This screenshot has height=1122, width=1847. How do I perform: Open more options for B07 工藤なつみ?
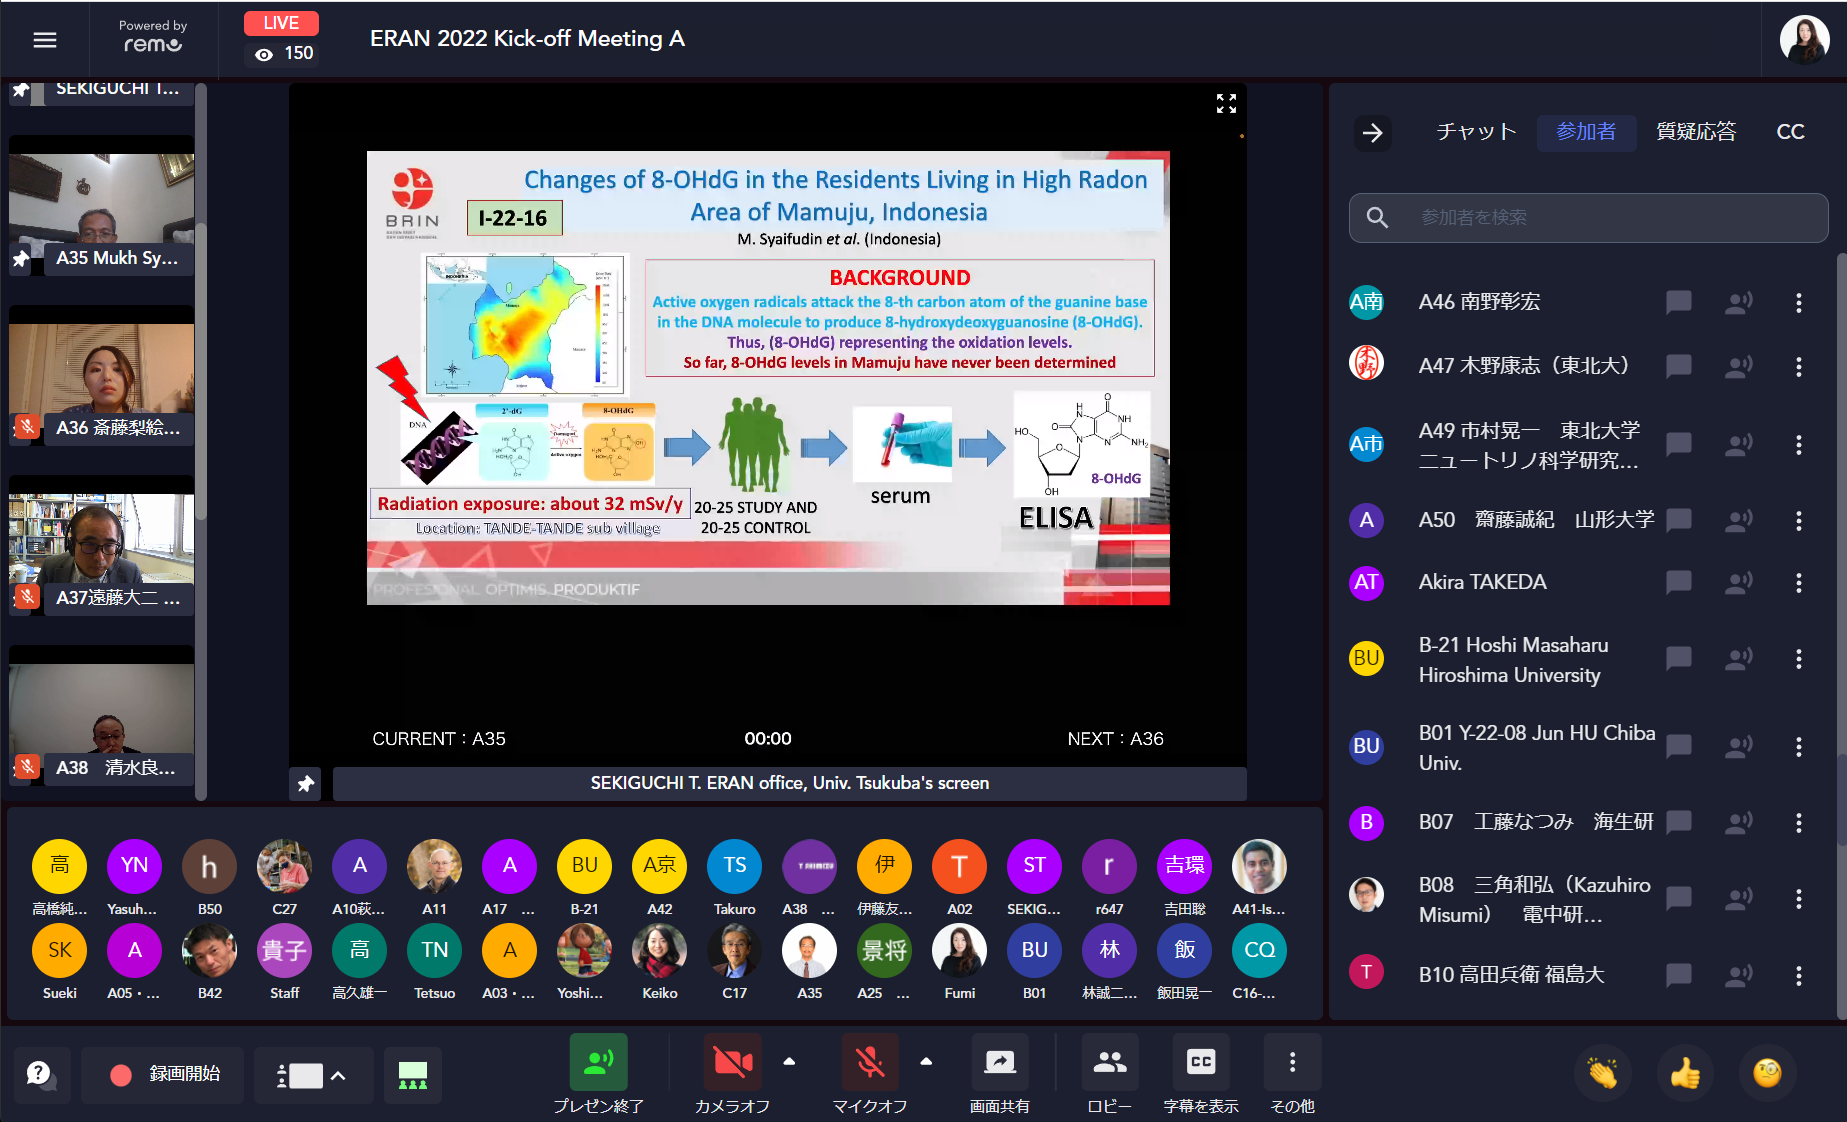pos(1798,822)
